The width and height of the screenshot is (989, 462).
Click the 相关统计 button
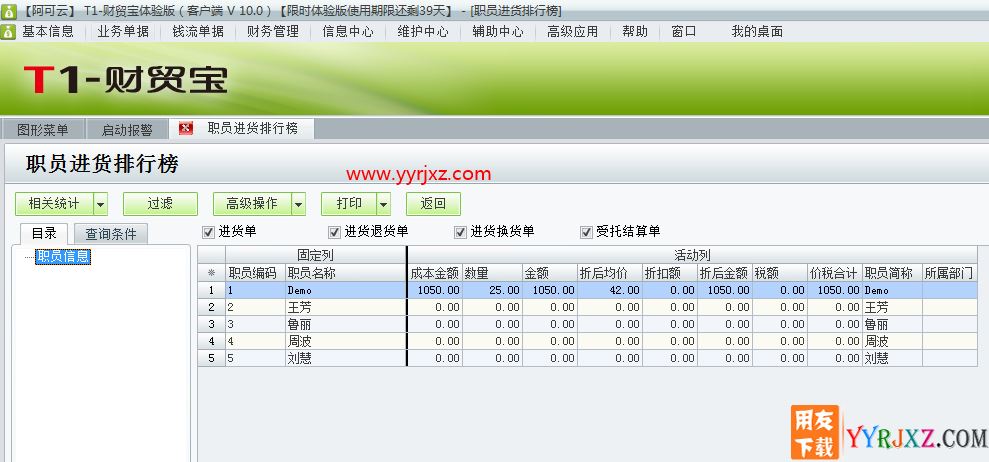[x=54, y=204]
